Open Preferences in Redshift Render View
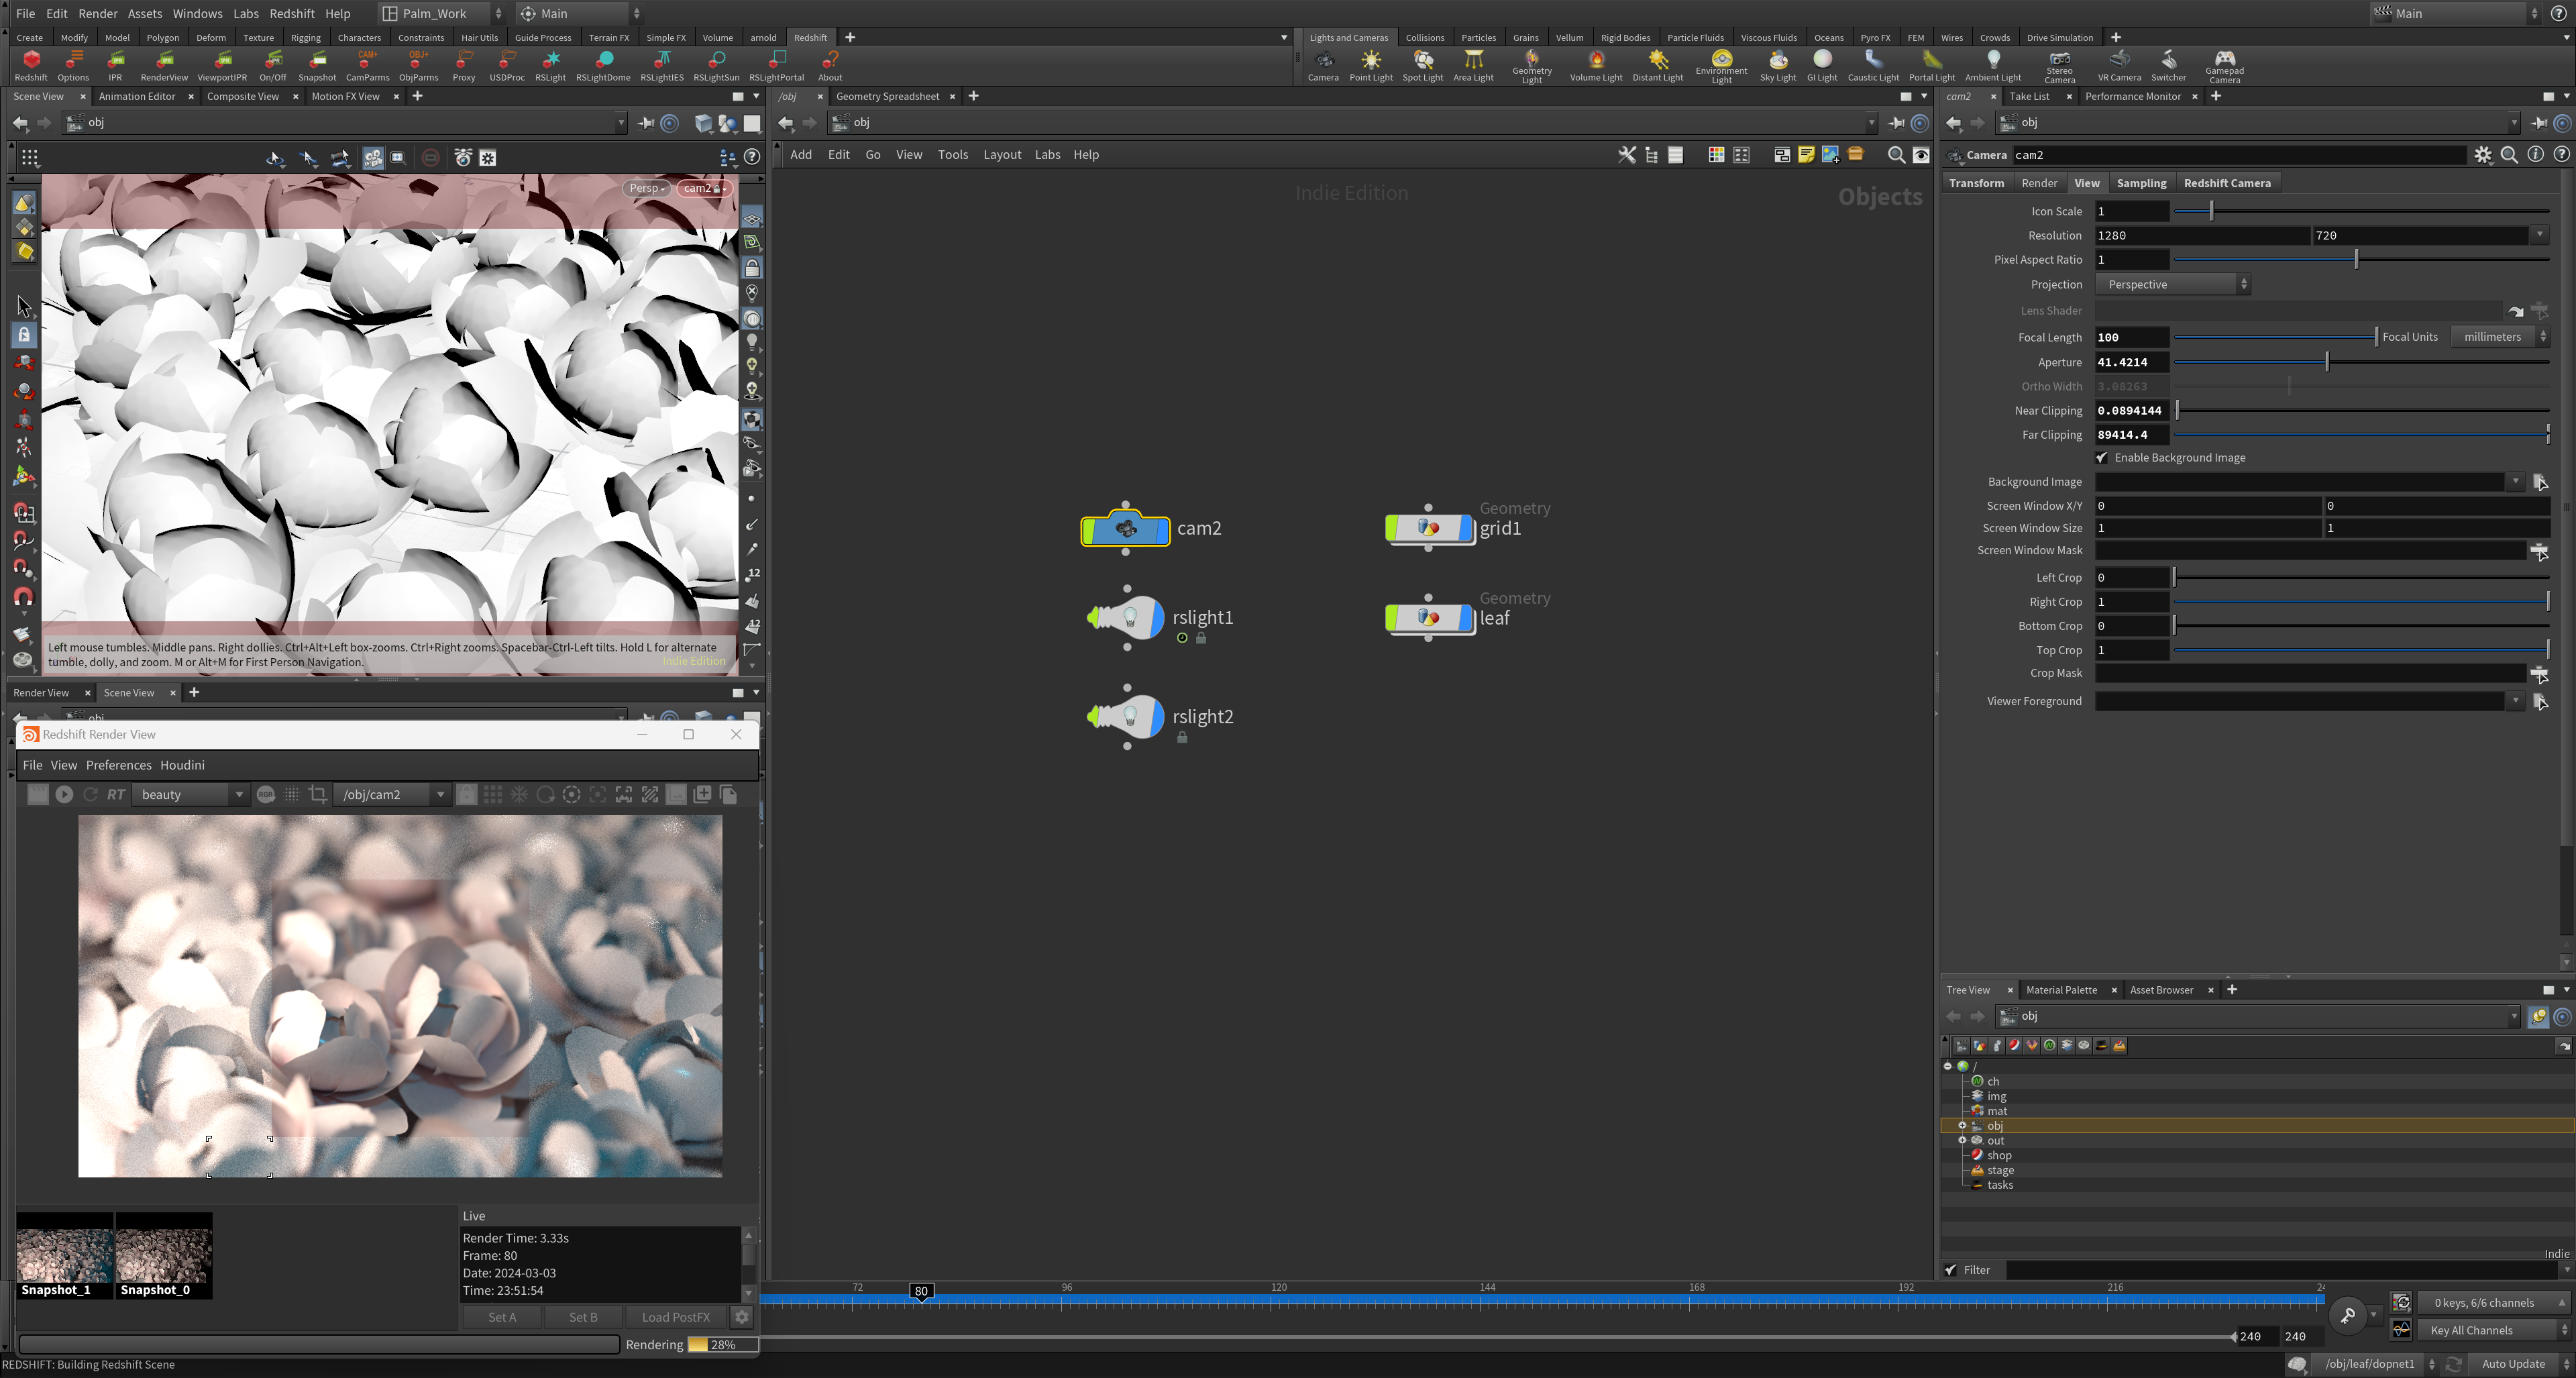2576x1378 pixels. (118, 765)
